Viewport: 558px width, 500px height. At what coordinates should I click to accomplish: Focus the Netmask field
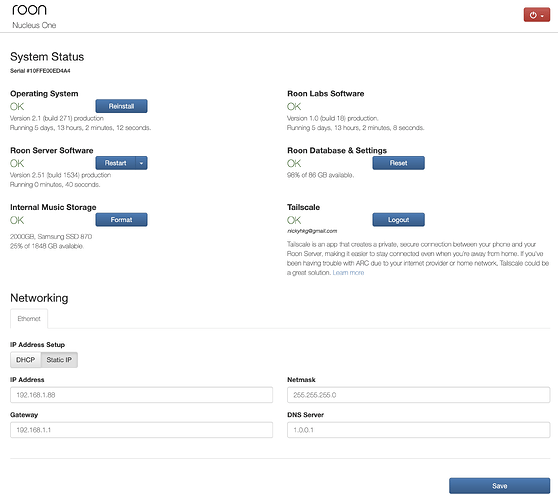click(418, 395)
